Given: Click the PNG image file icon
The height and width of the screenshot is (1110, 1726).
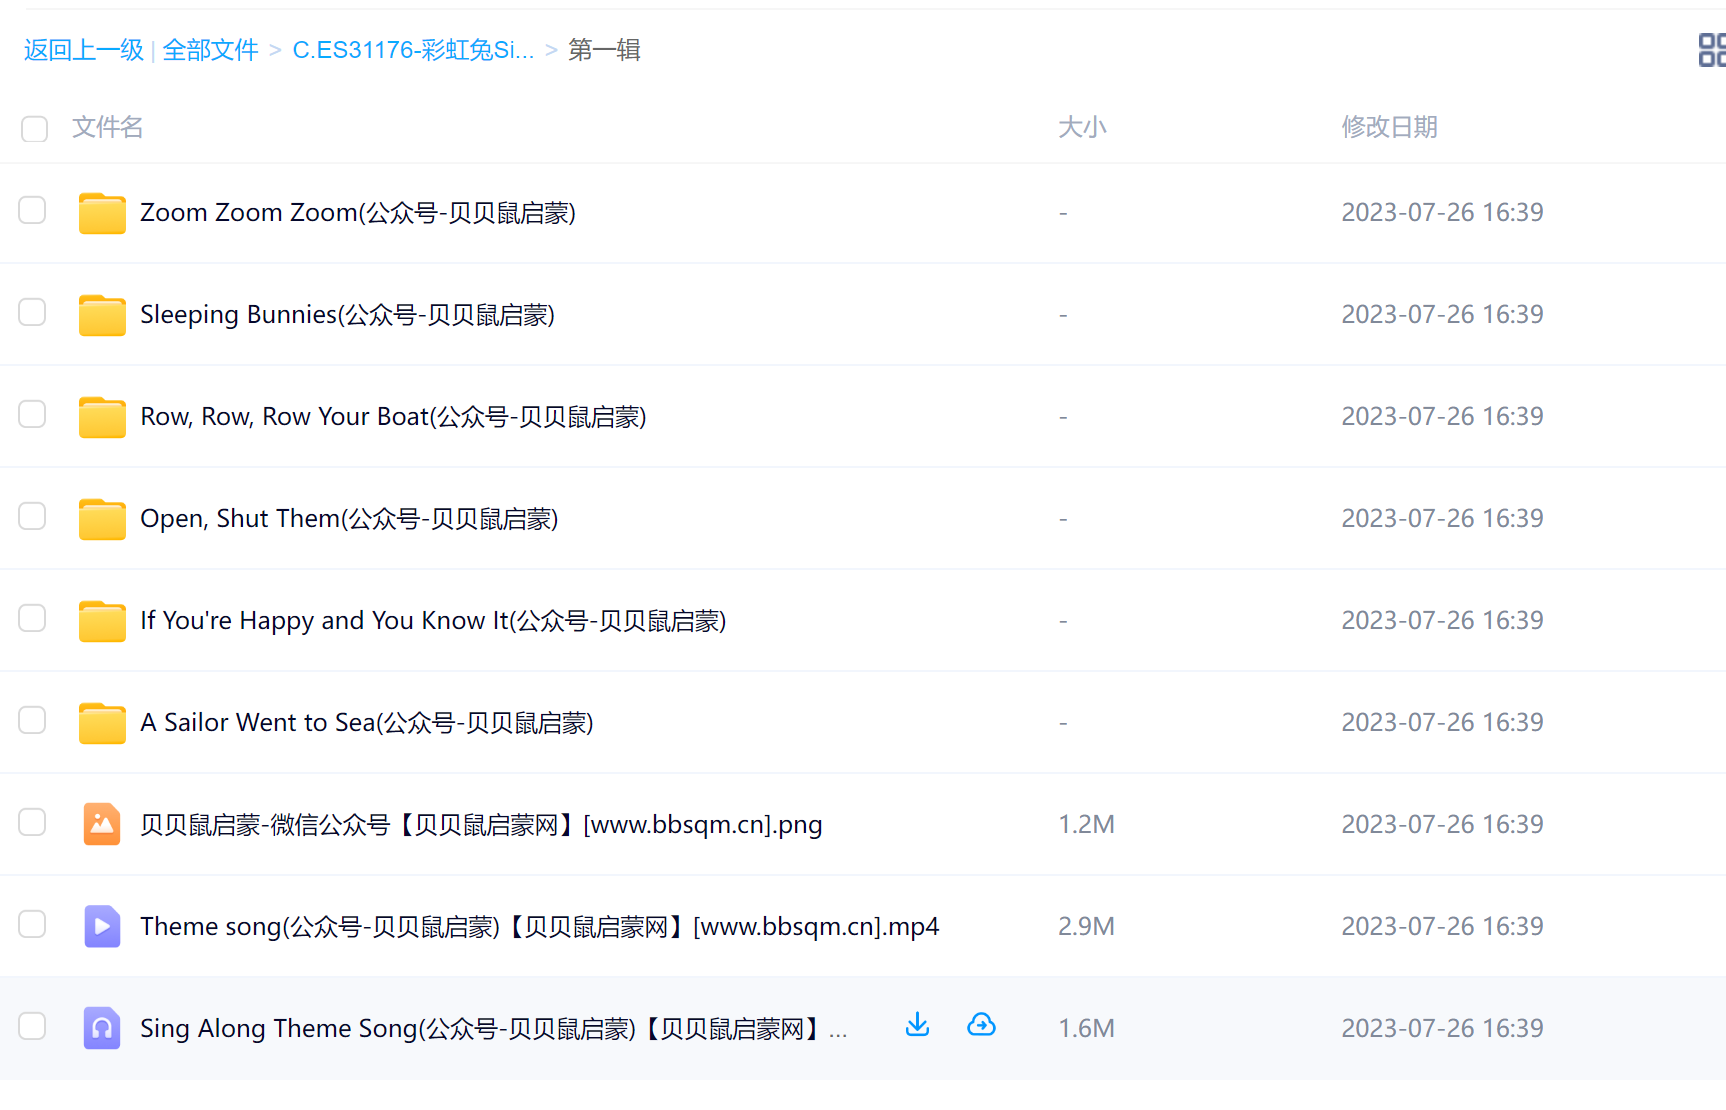Looking at the screenshot, I should [102, 825].
